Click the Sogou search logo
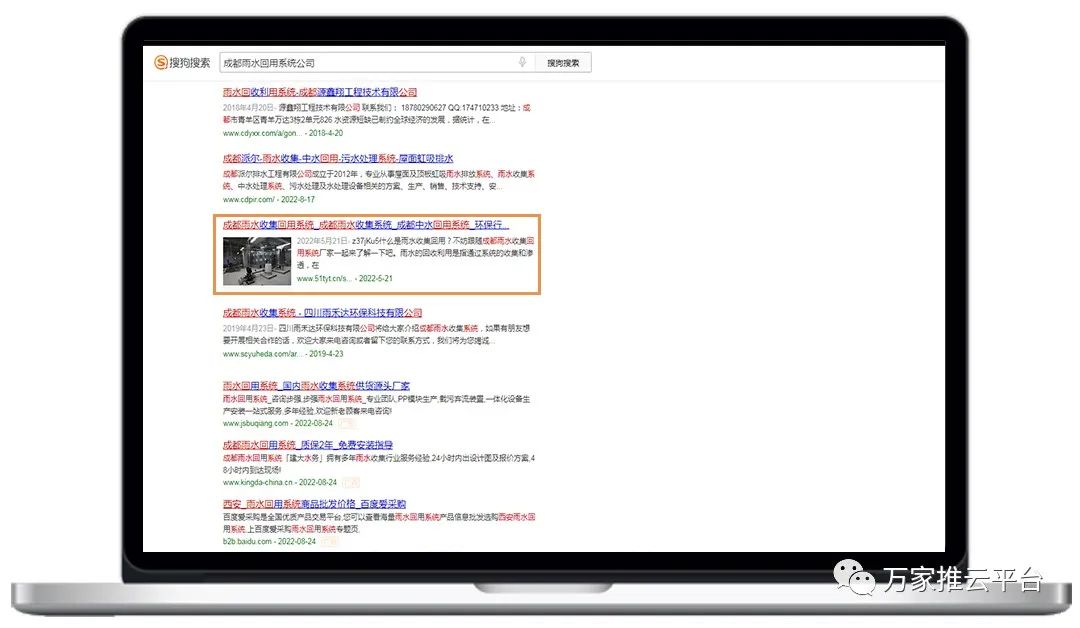1080x628 pixels. click(x=182, y=63)
